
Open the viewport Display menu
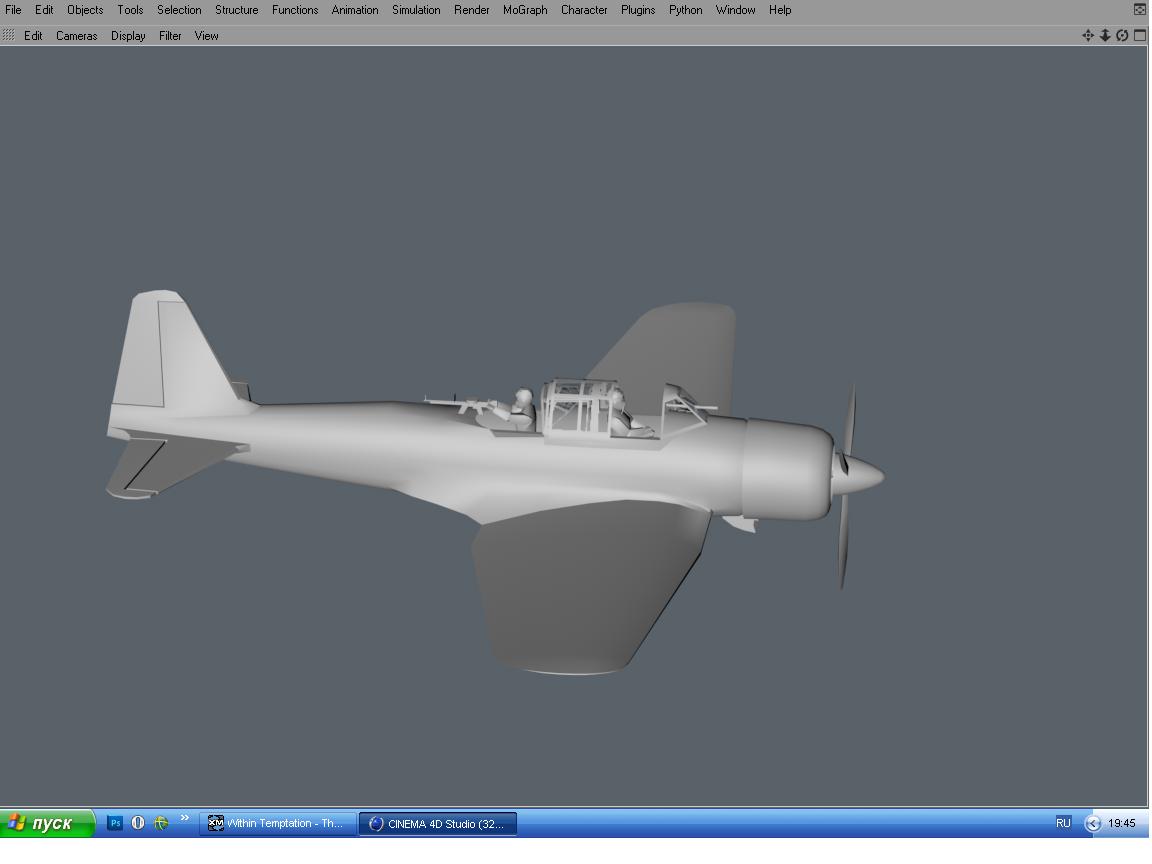[128, 36]
